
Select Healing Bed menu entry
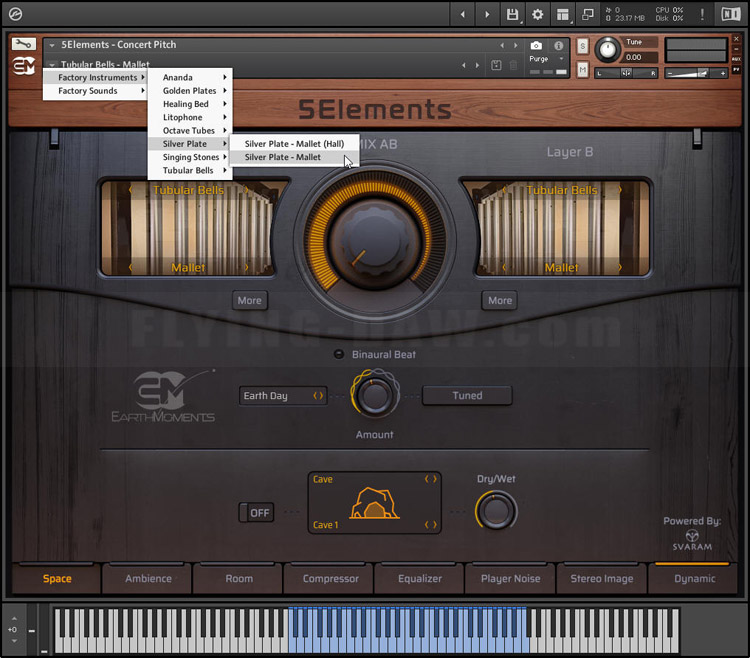tap(190, 104)
